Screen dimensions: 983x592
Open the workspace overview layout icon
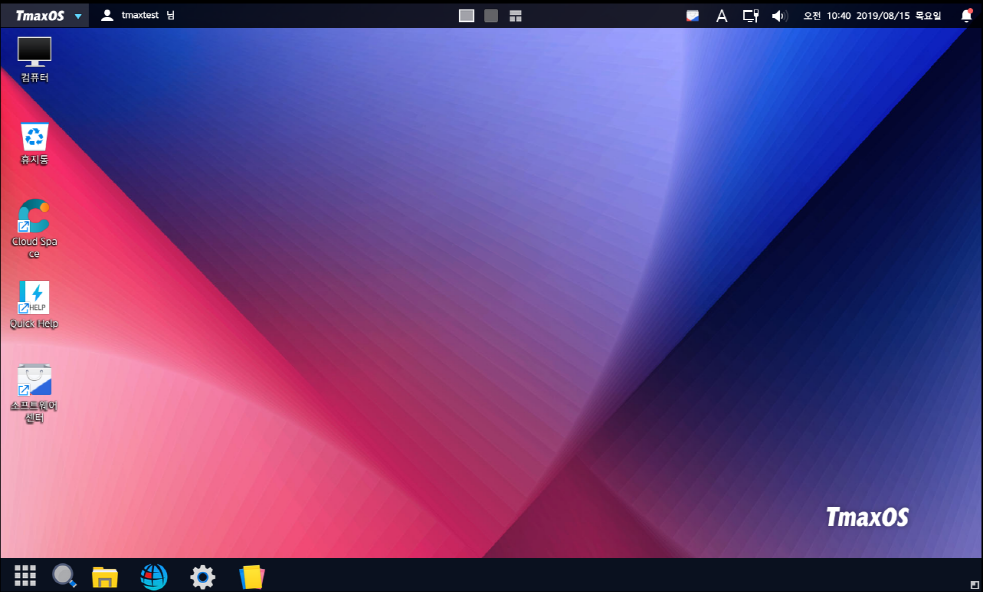click(516, 15)
